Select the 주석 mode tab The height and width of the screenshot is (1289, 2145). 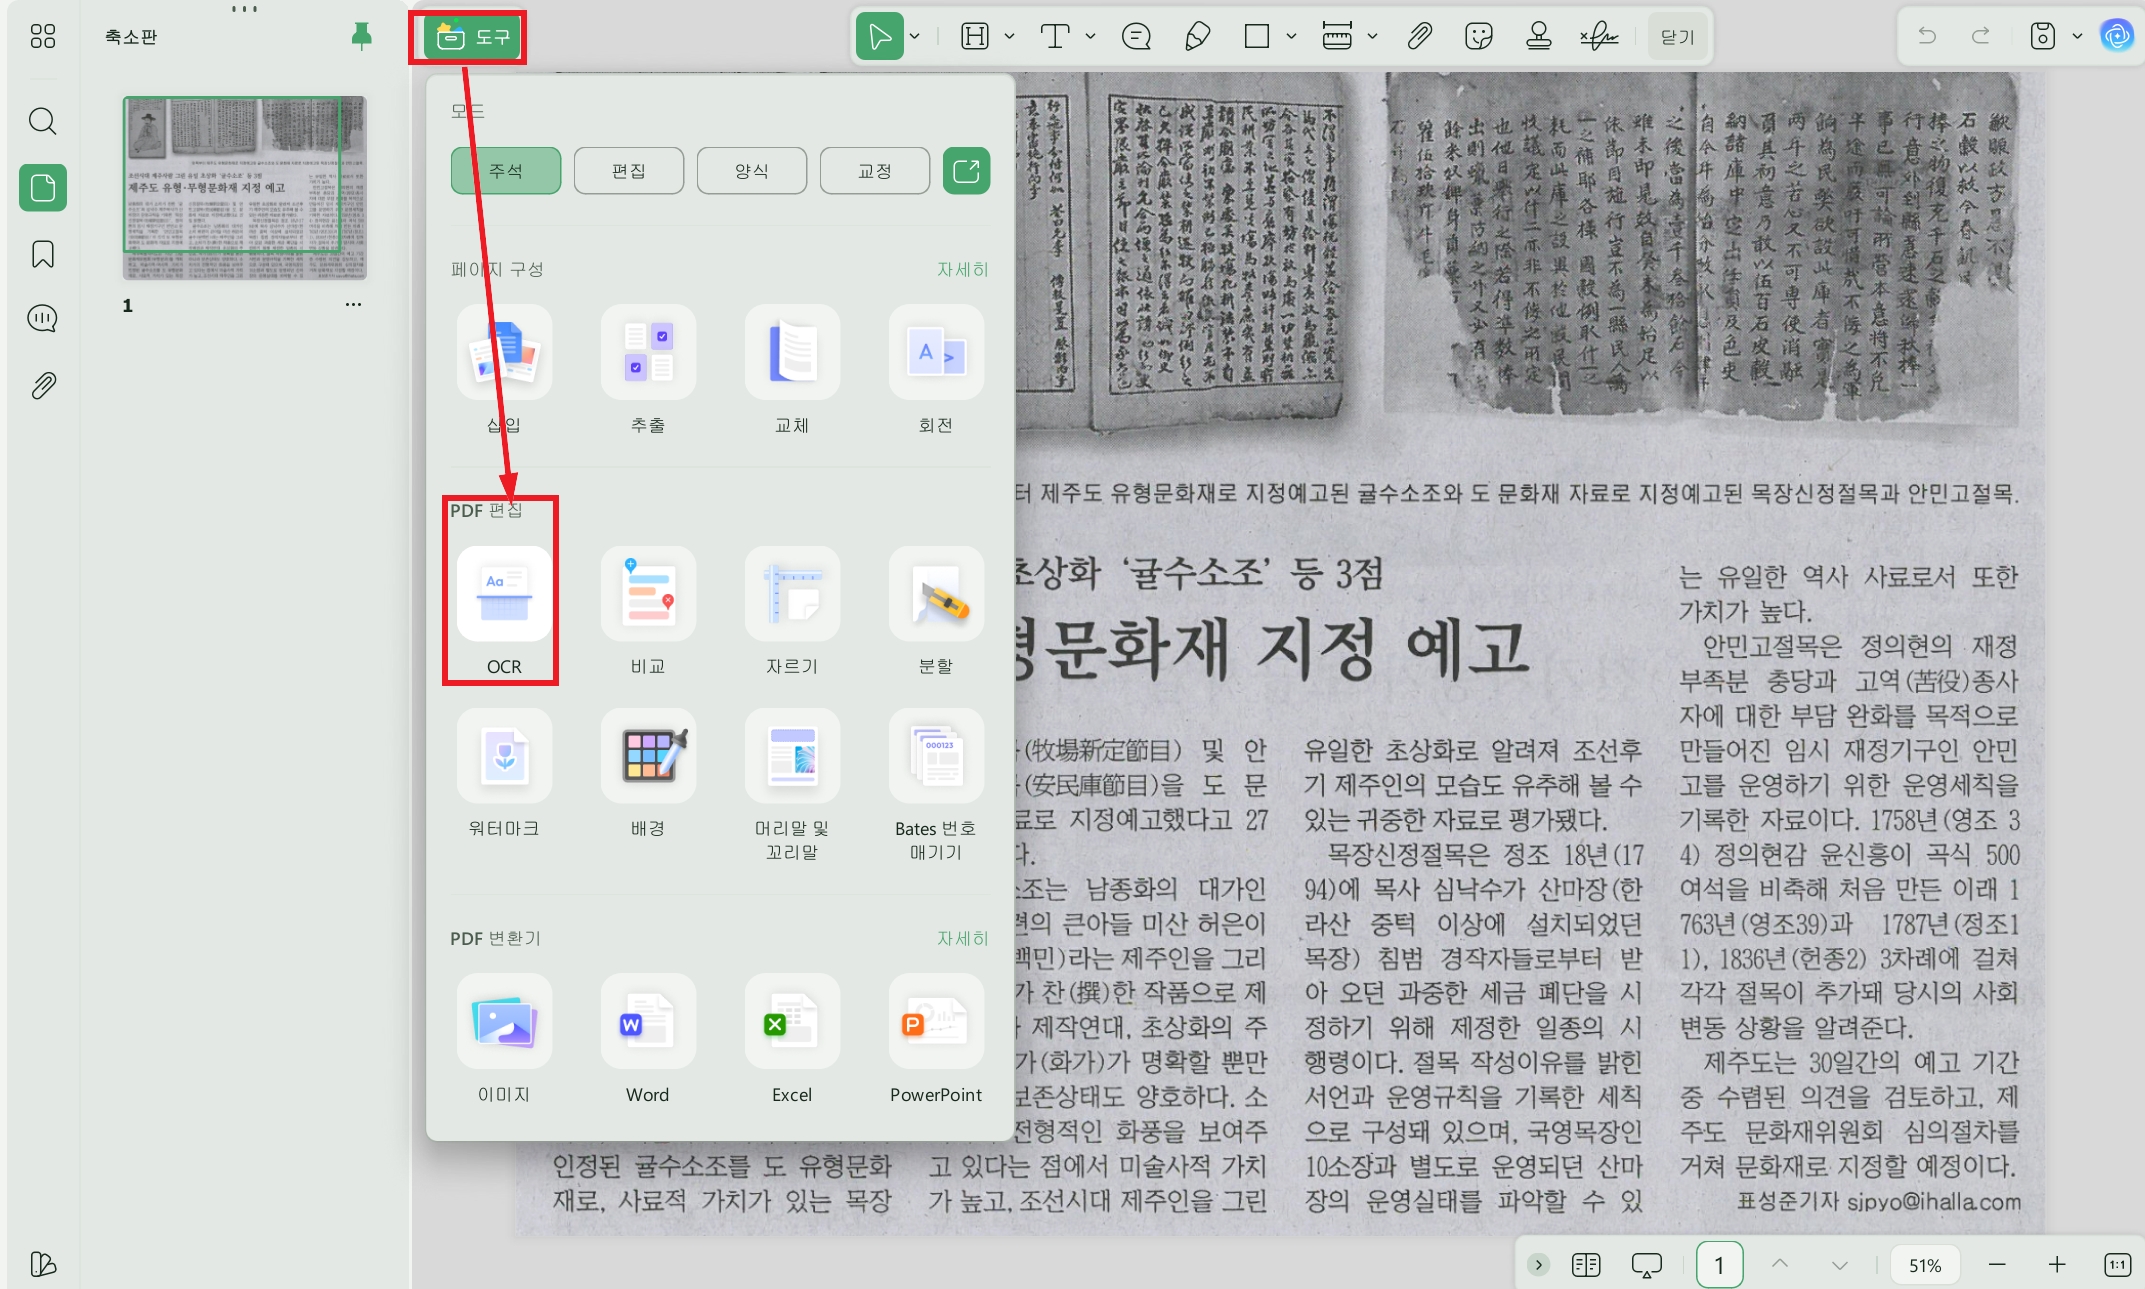pyautogui.click(x=506, y=171)
